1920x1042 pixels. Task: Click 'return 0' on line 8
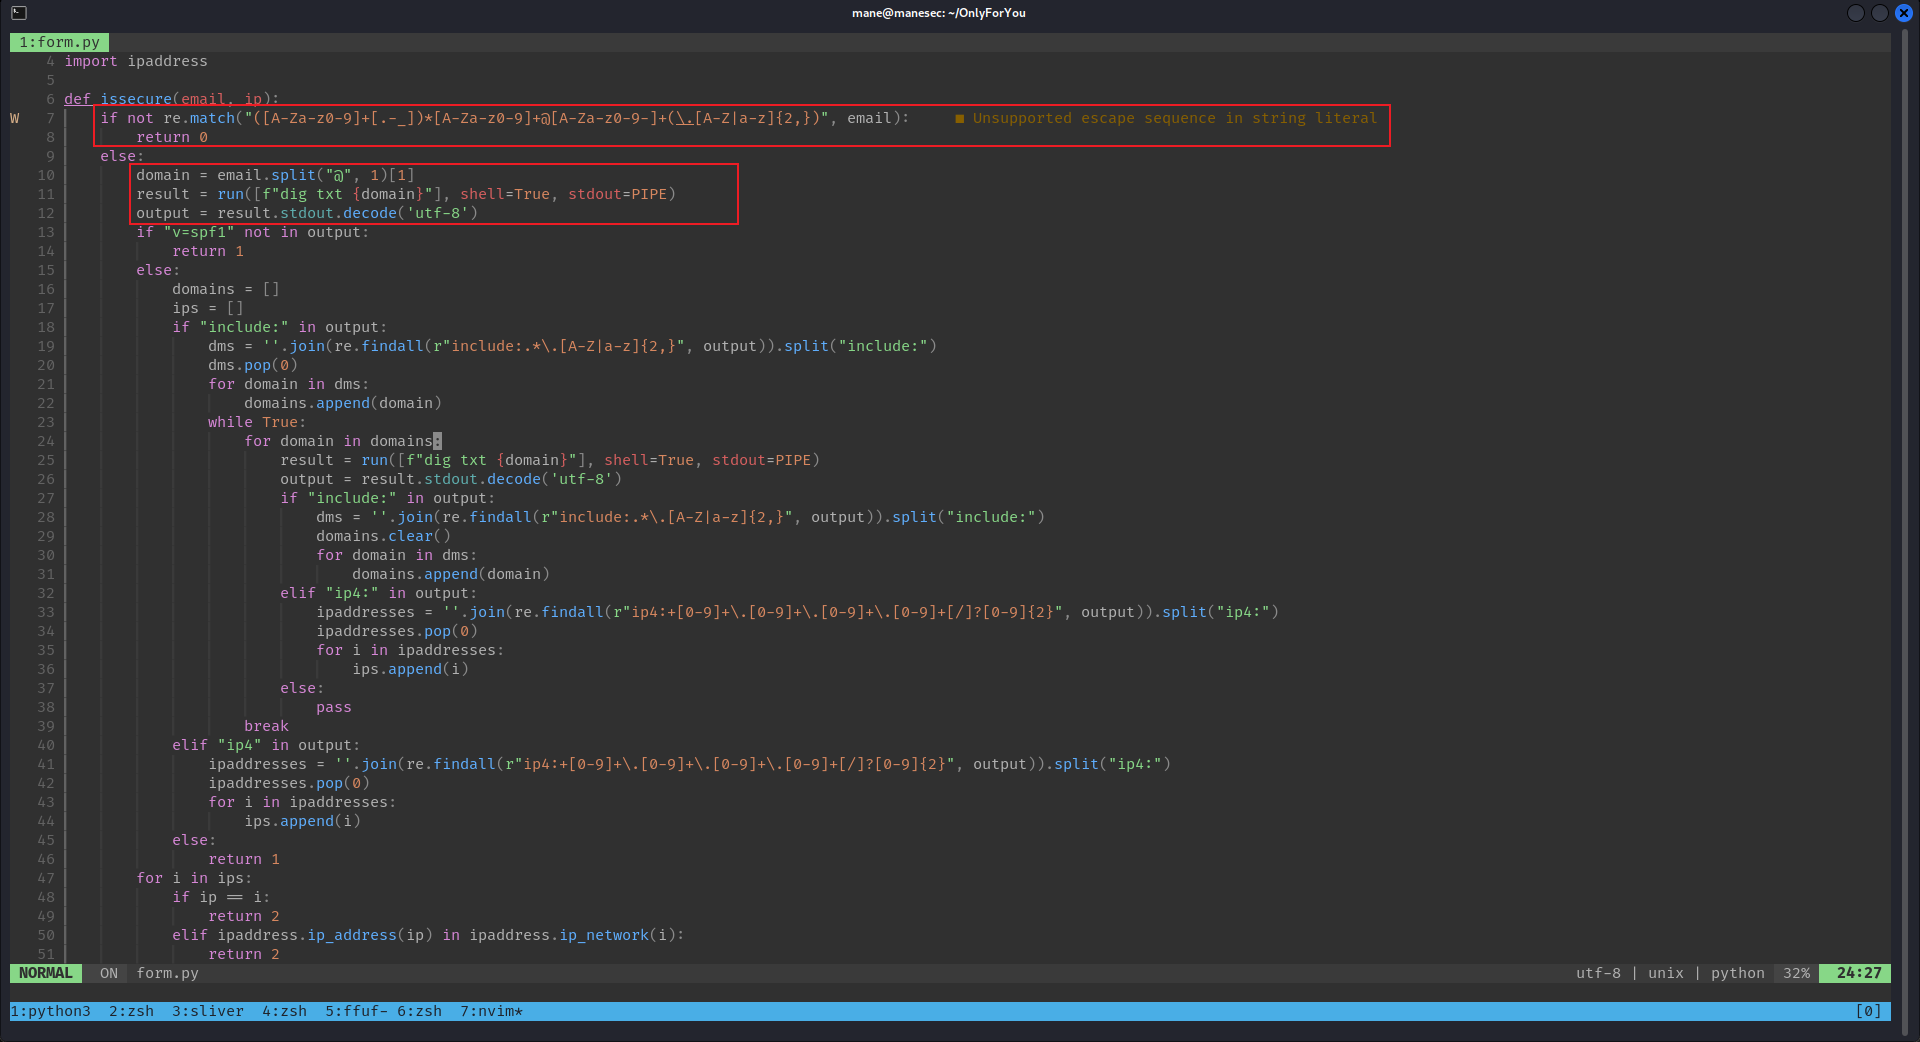pos(172,137)
